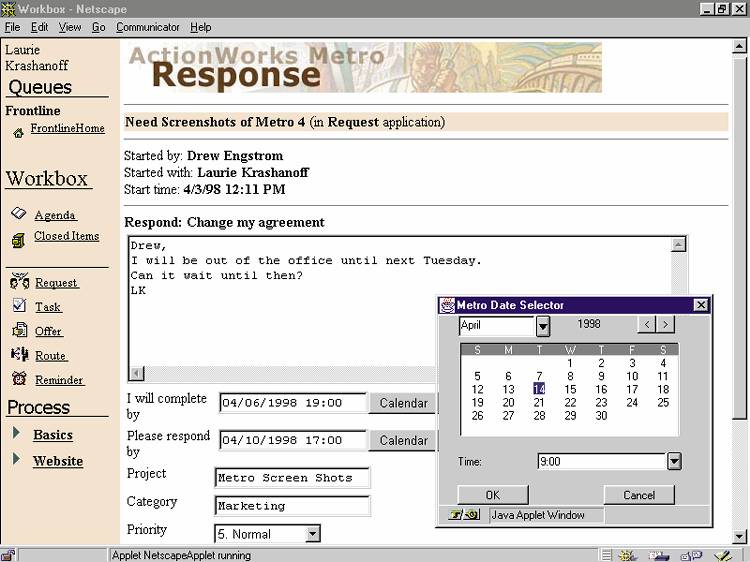Open the April month dropdown

[x=542, y=327]
